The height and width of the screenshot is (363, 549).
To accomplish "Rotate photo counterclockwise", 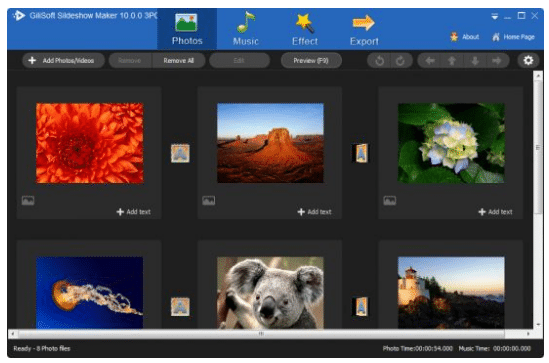I will point(380,61).
